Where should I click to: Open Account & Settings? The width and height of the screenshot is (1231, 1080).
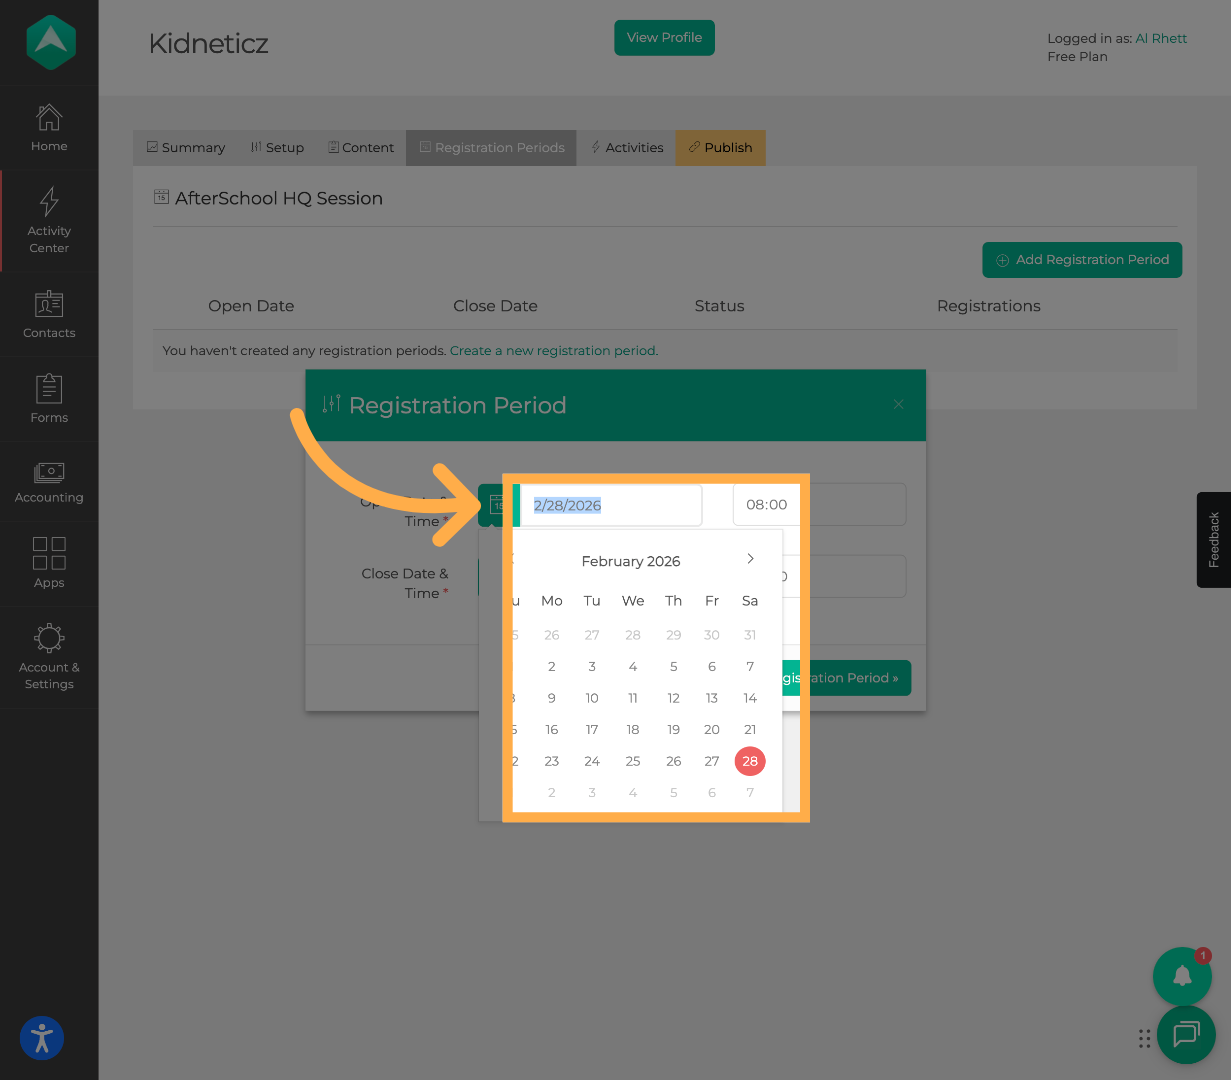click(x=48, y=655)
